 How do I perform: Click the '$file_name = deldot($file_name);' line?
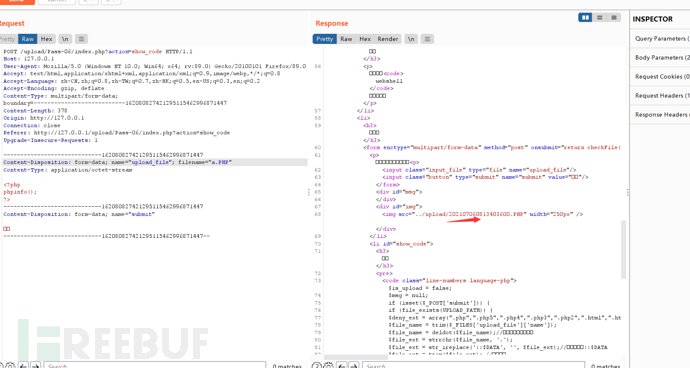461,332
